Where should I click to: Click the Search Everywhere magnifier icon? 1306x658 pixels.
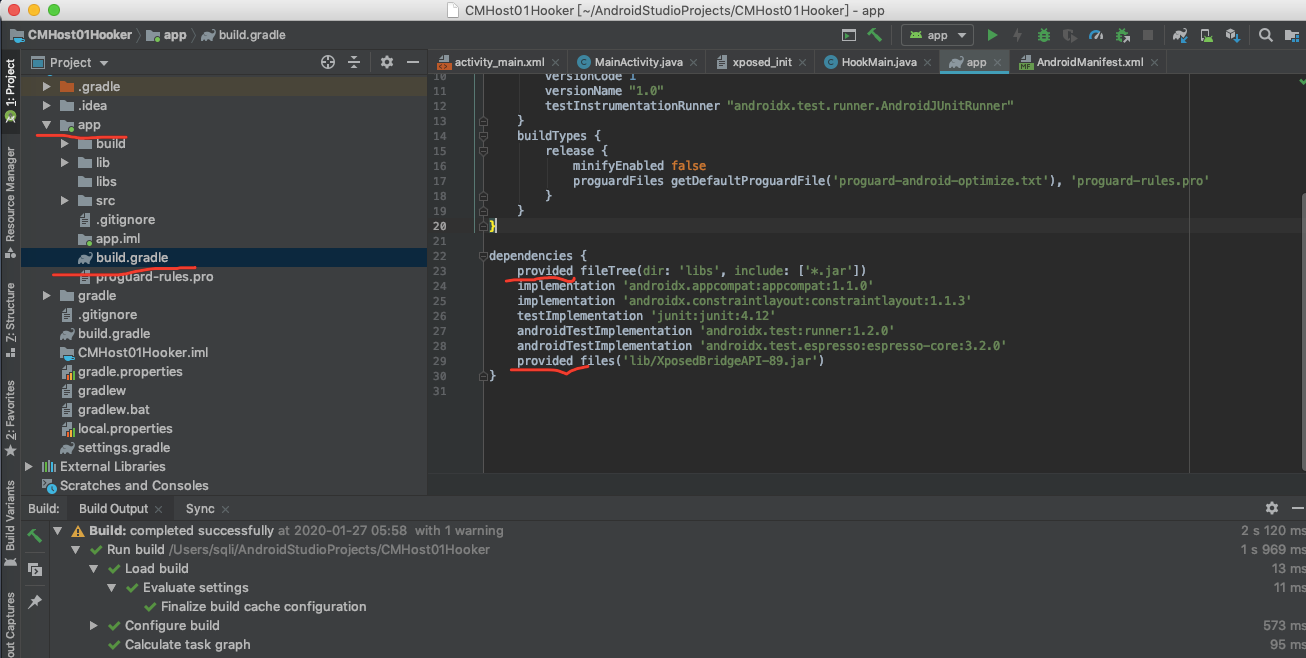1265,35
